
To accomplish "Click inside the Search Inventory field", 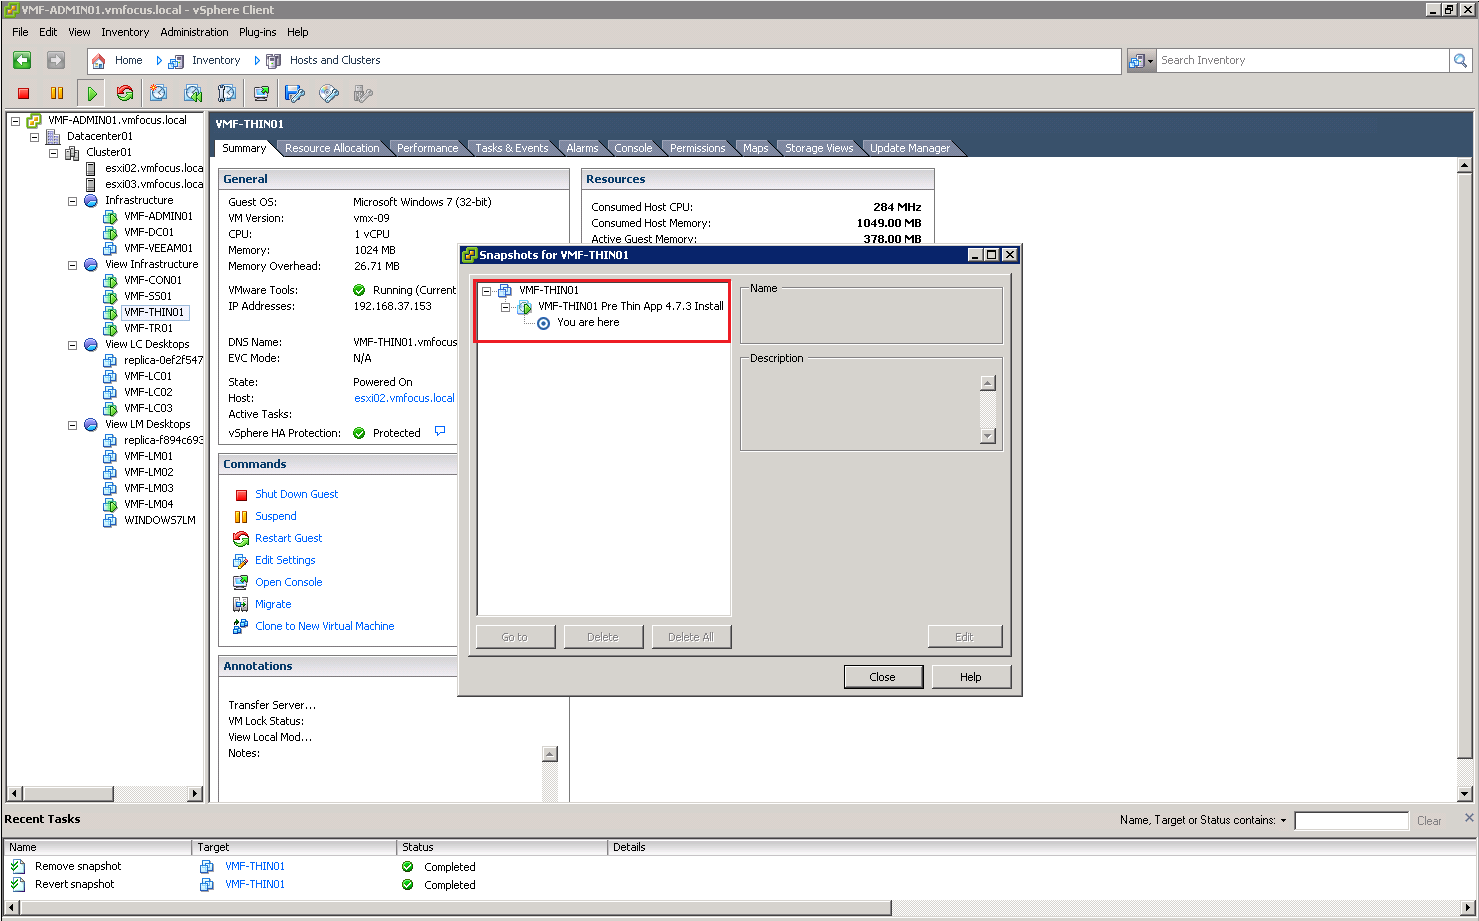I will [x=1300, y=61].
